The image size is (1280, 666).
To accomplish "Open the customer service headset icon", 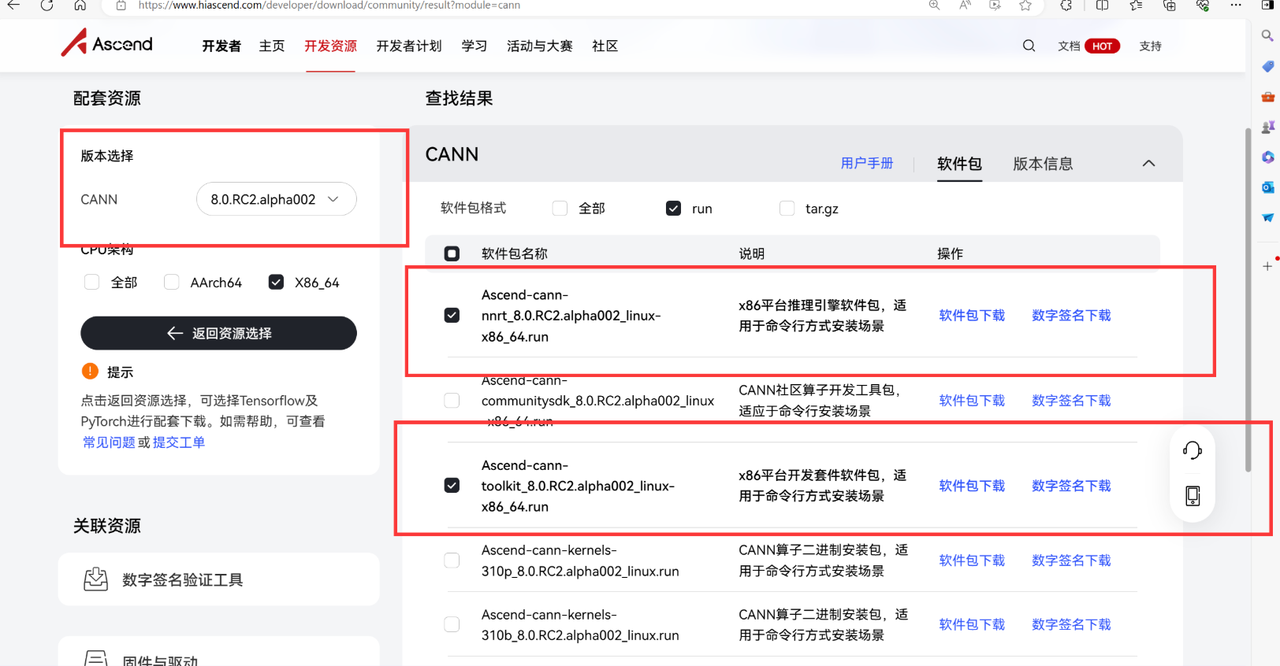I will tap(1192, 450).
